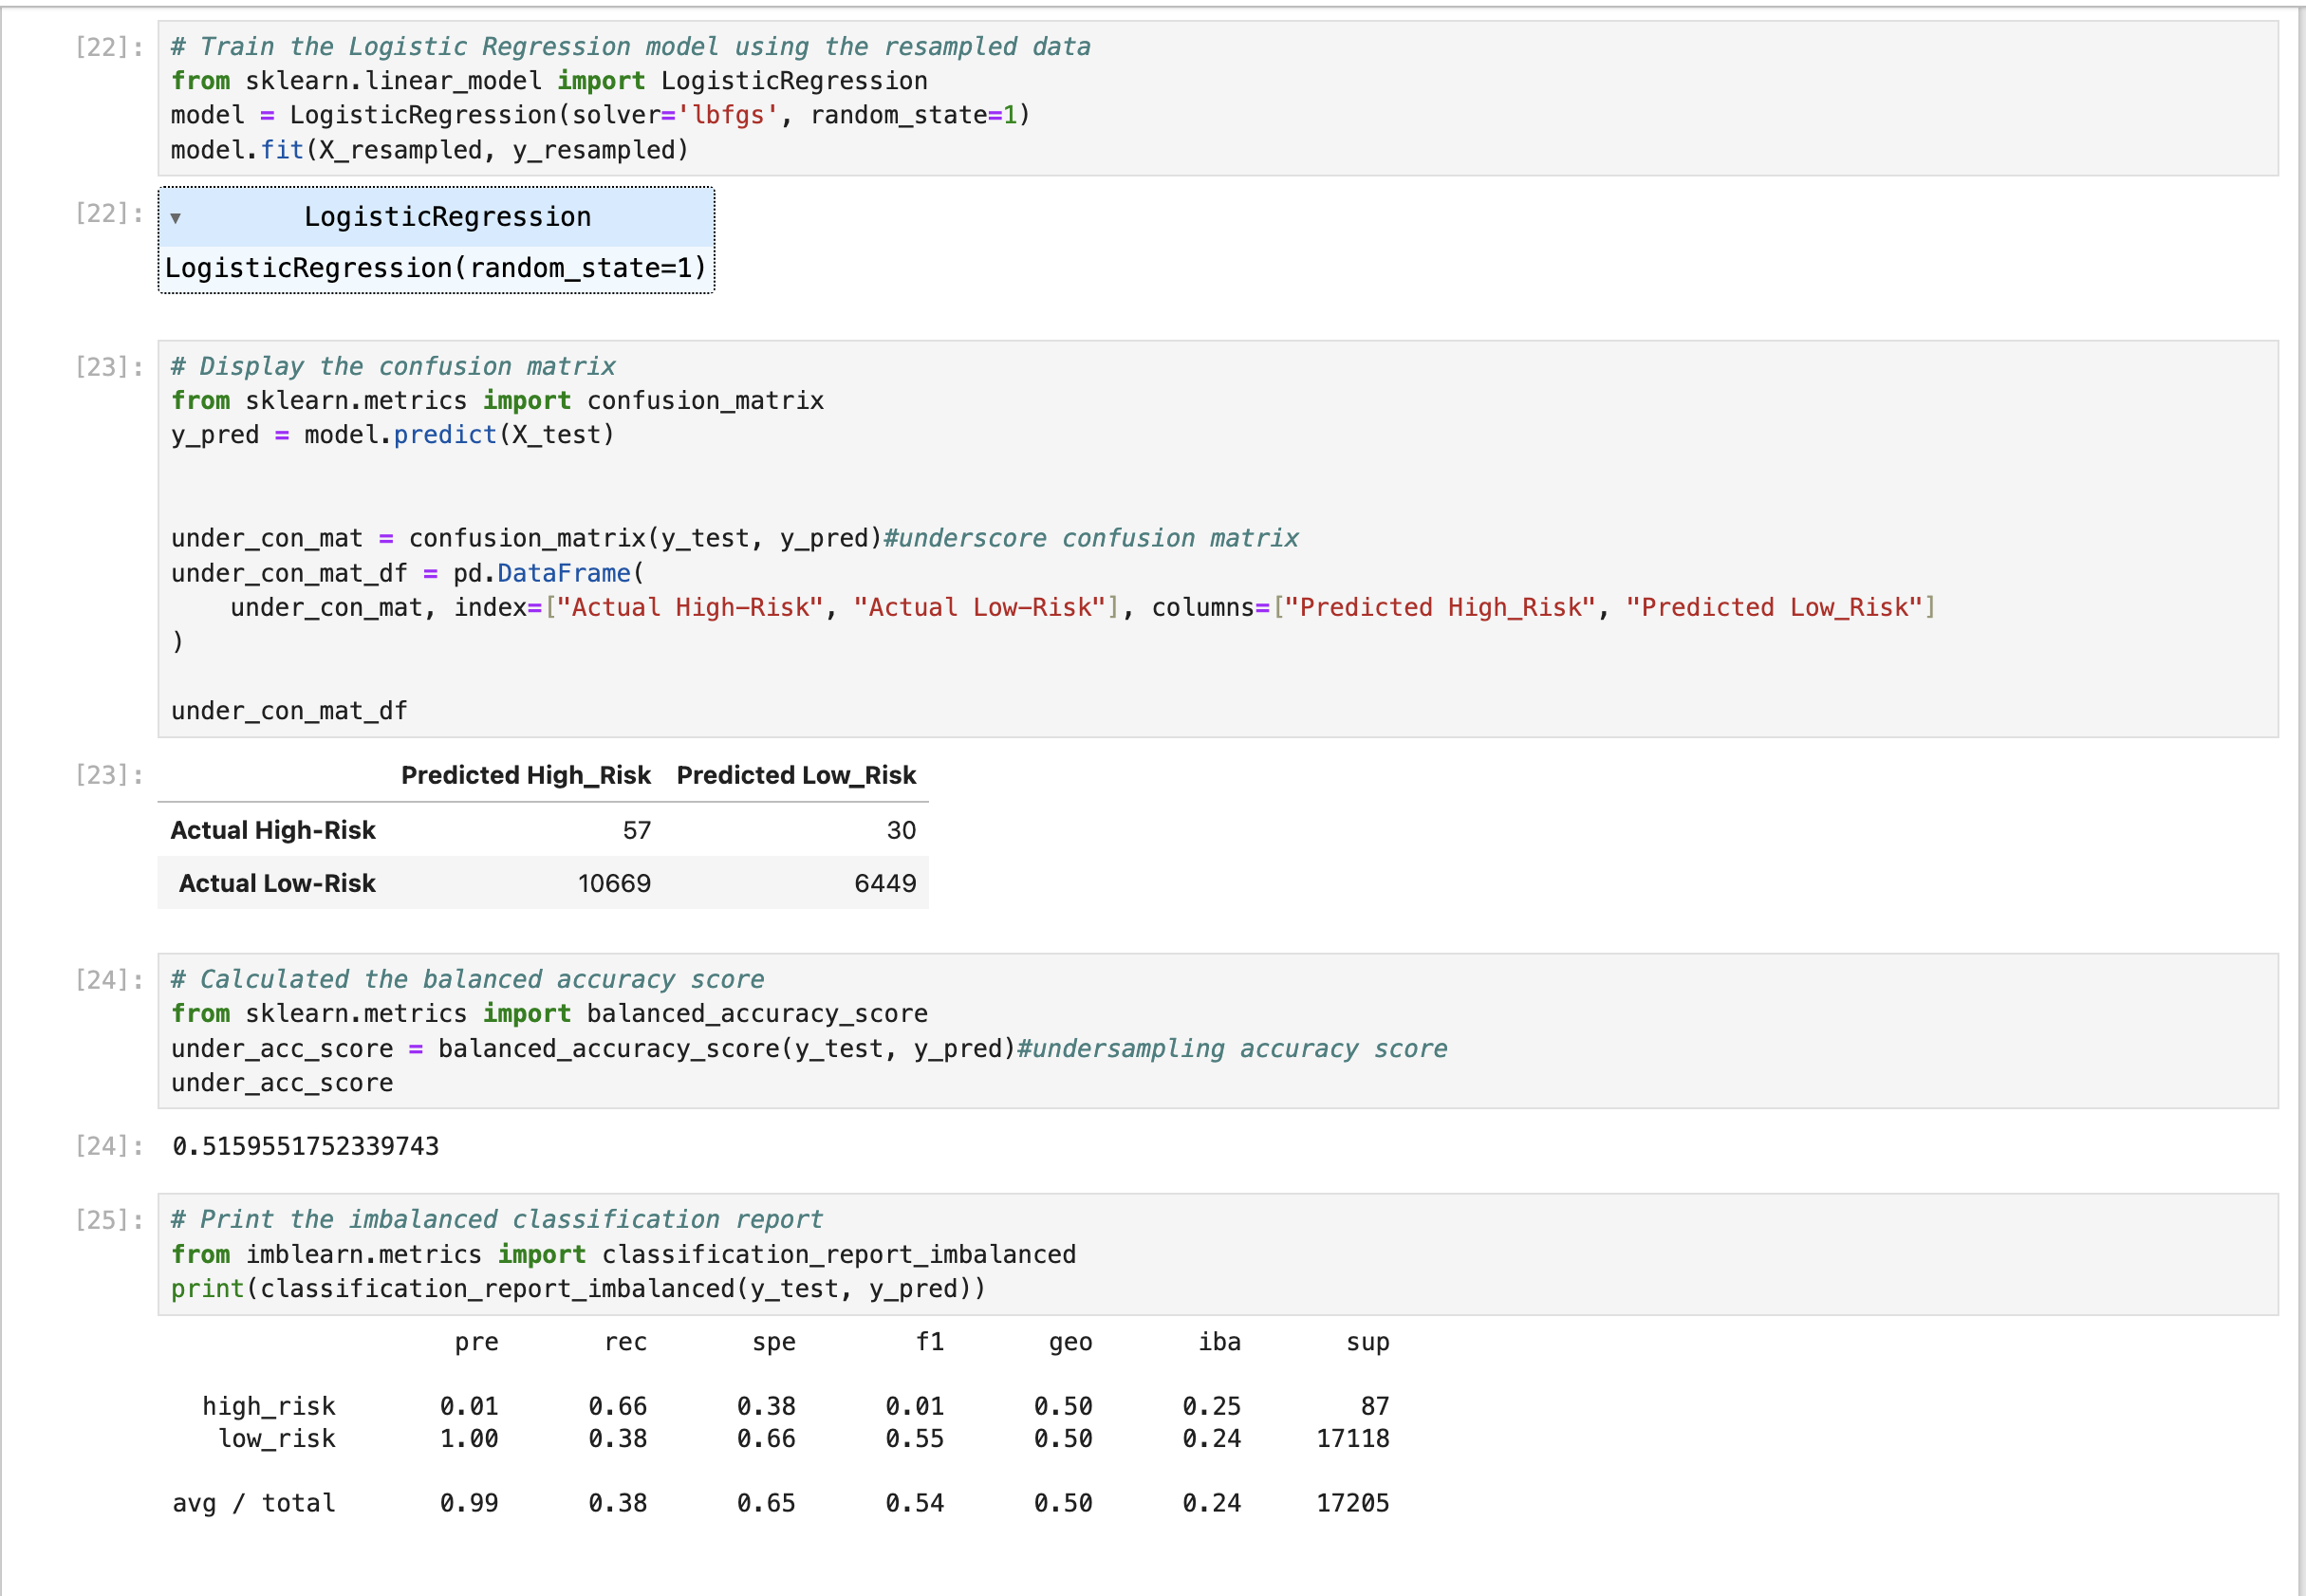Viewport: 2306px width, 1596px height.
Task: Click the 'geo' column header in report
Action: pos(1070,1343)
